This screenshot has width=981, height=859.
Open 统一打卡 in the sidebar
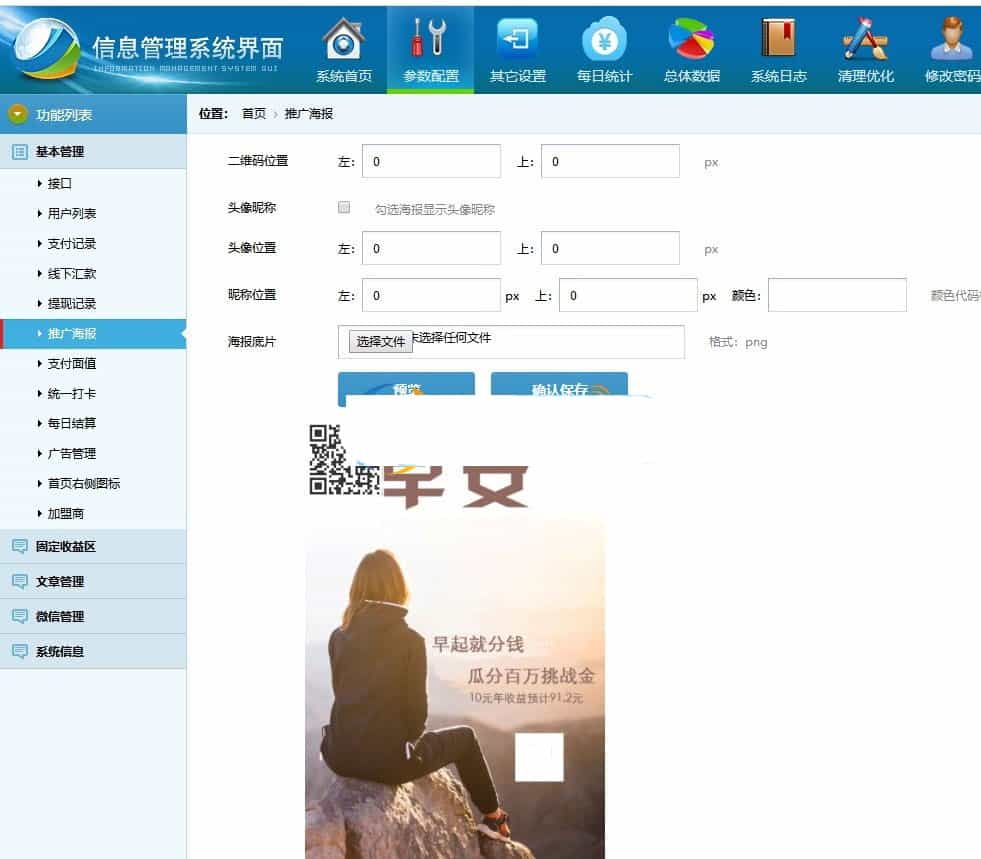point(72,394)
